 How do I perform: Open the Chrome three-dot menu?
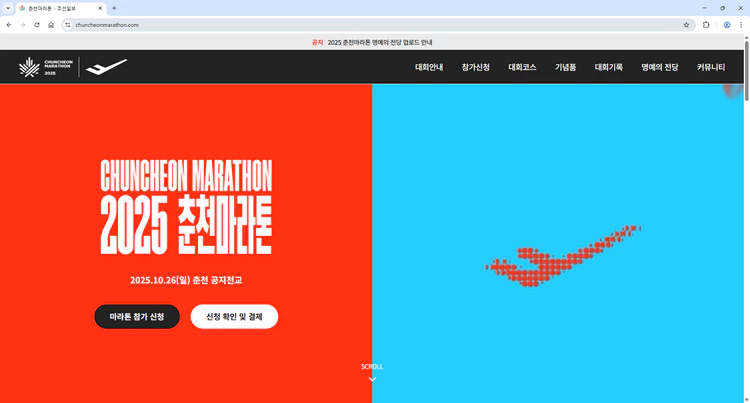pyautogui.click(x=741, y=24)
